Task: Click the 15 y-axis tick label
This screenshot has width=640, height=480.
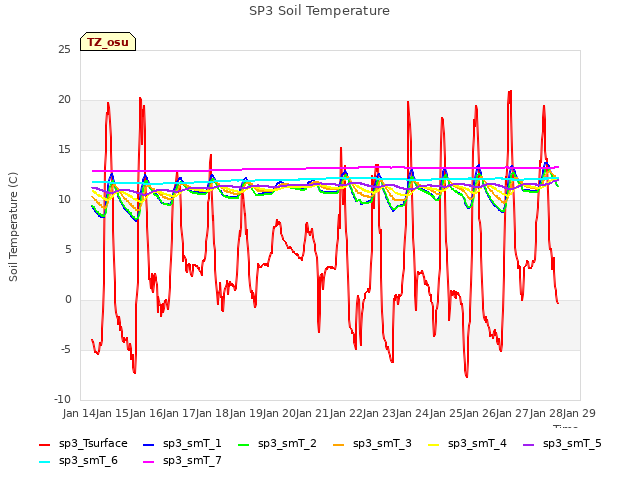Action: click(x=64, y=150)
